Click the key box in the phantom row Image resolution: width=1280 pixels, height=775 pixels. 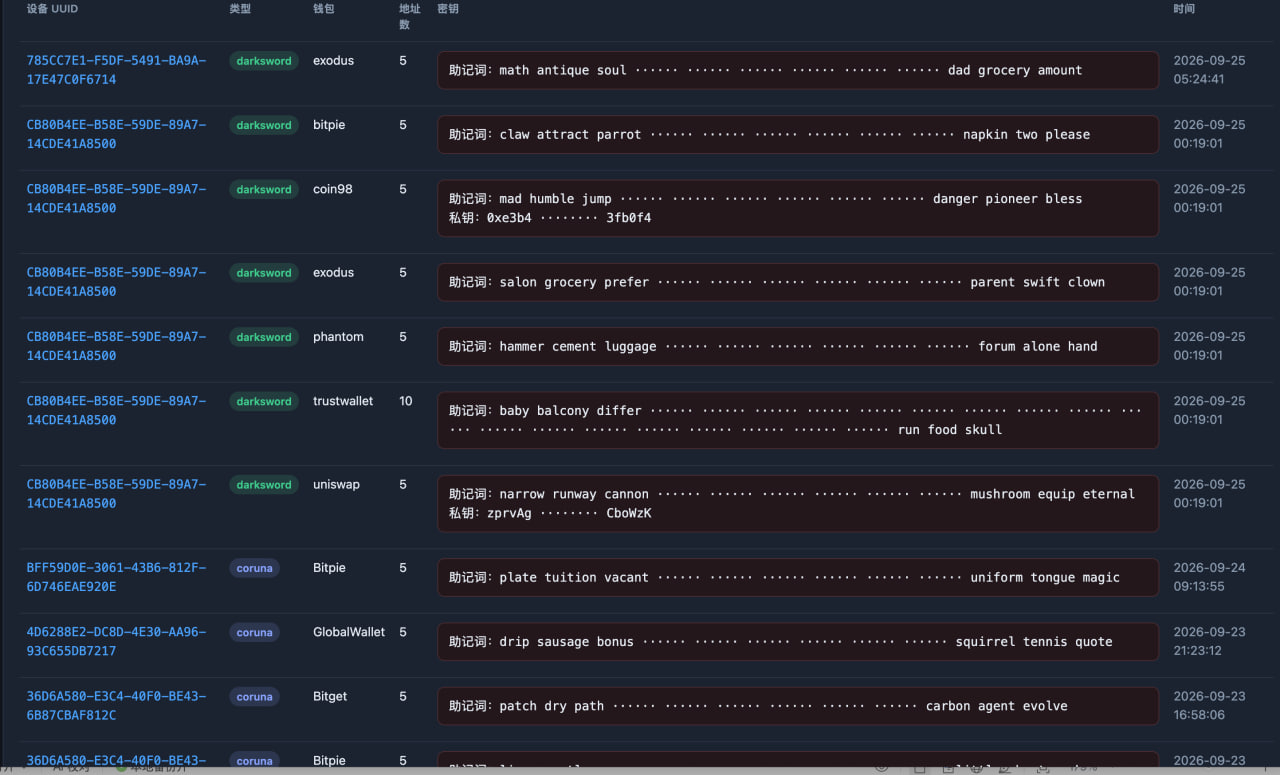pyautogui.click(x=798, y=347)
